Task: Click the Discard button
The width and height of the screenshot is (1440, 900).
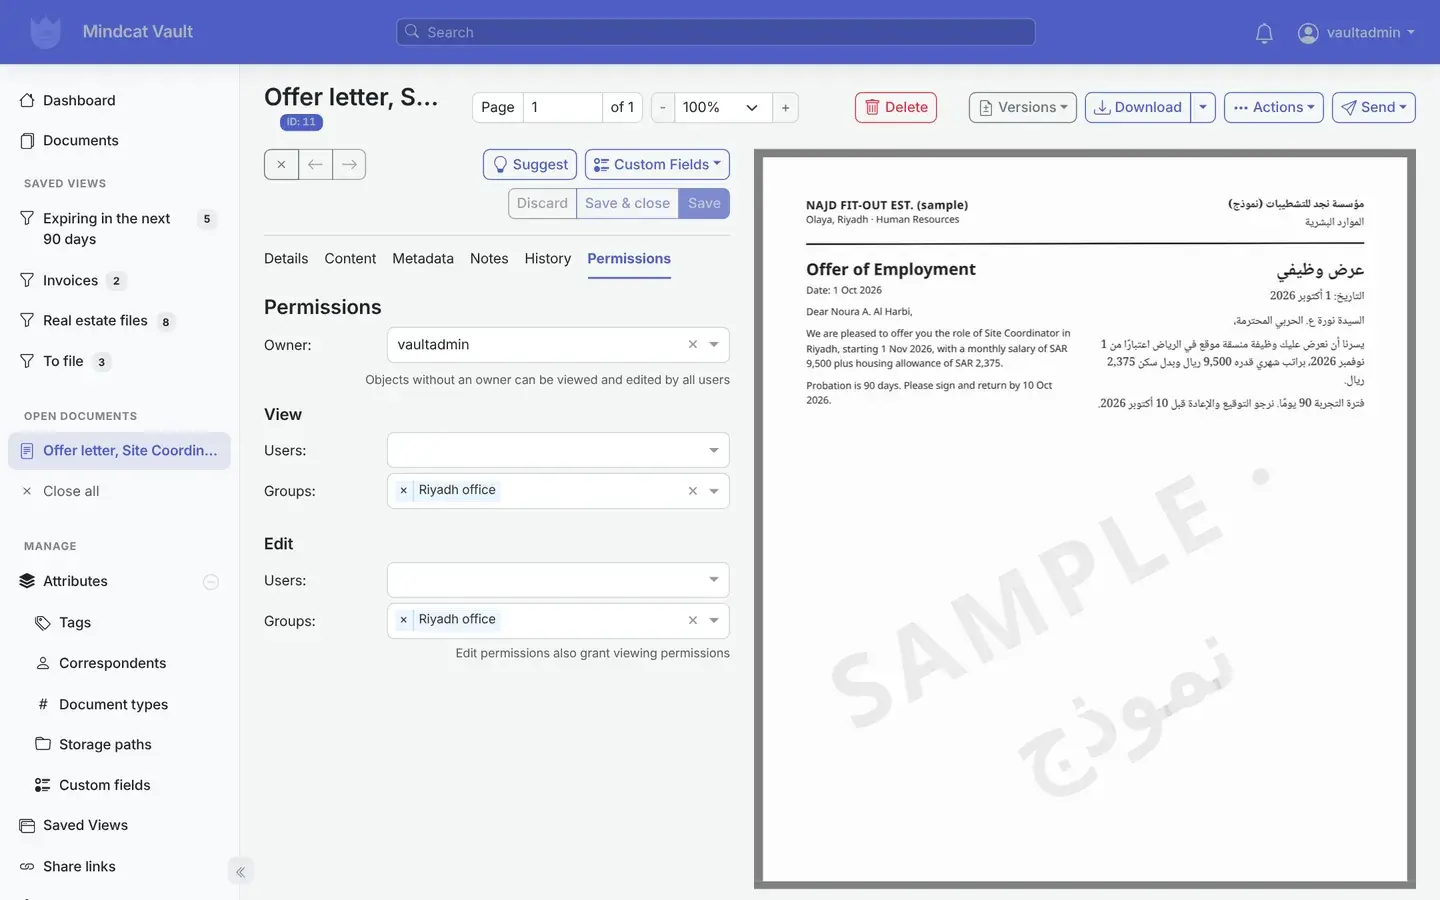Action: 542,203
